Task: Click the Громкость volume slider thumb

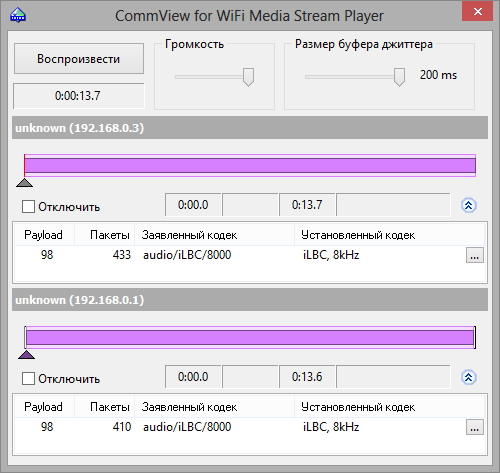Action: [248, 77]
